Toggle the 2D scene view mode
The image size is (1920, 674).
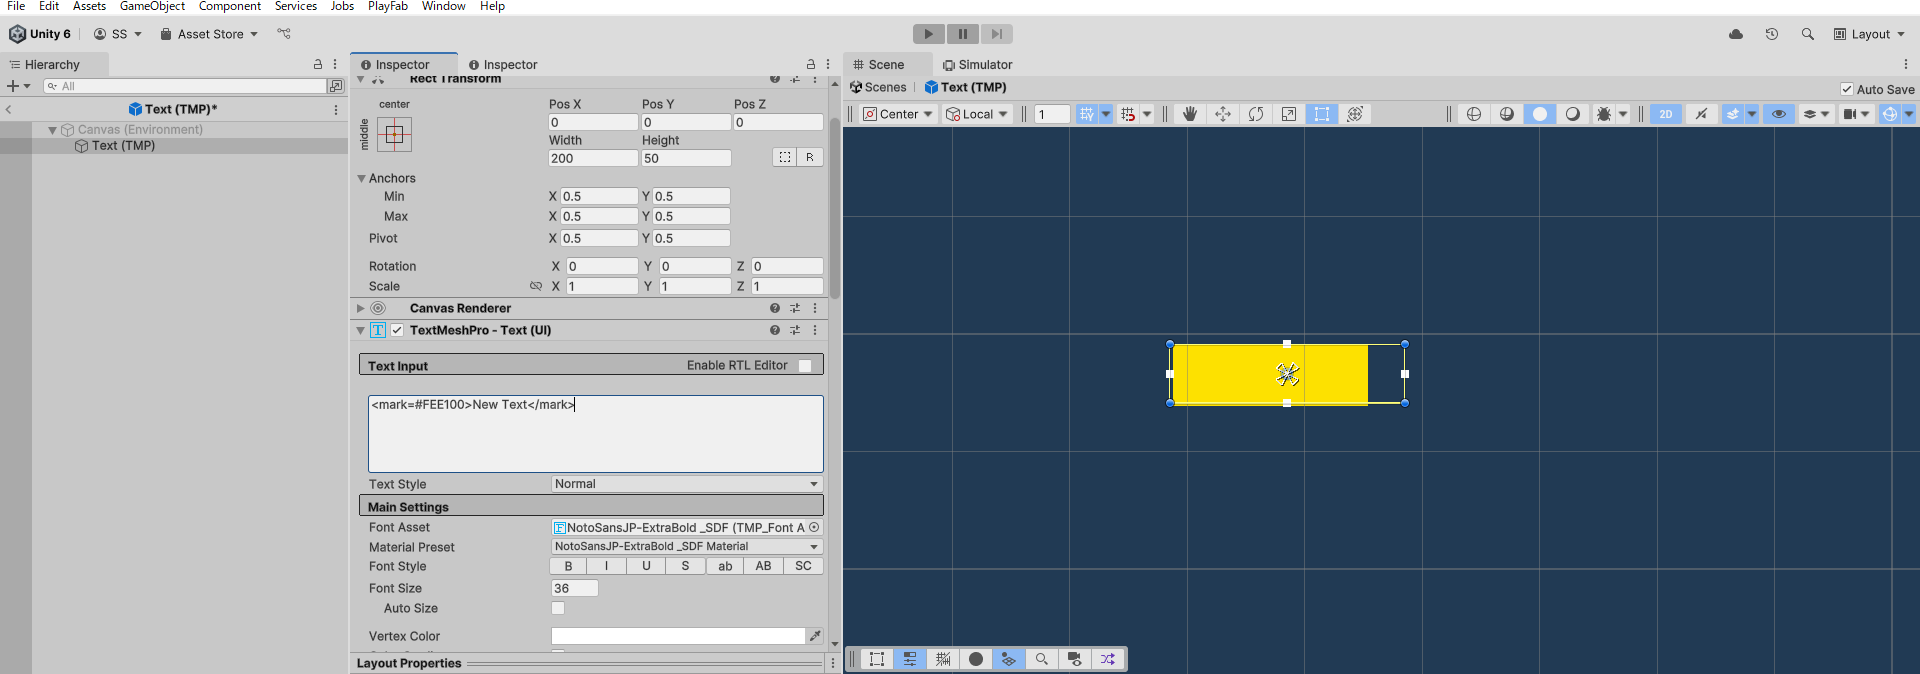(x=1666, y=114)
